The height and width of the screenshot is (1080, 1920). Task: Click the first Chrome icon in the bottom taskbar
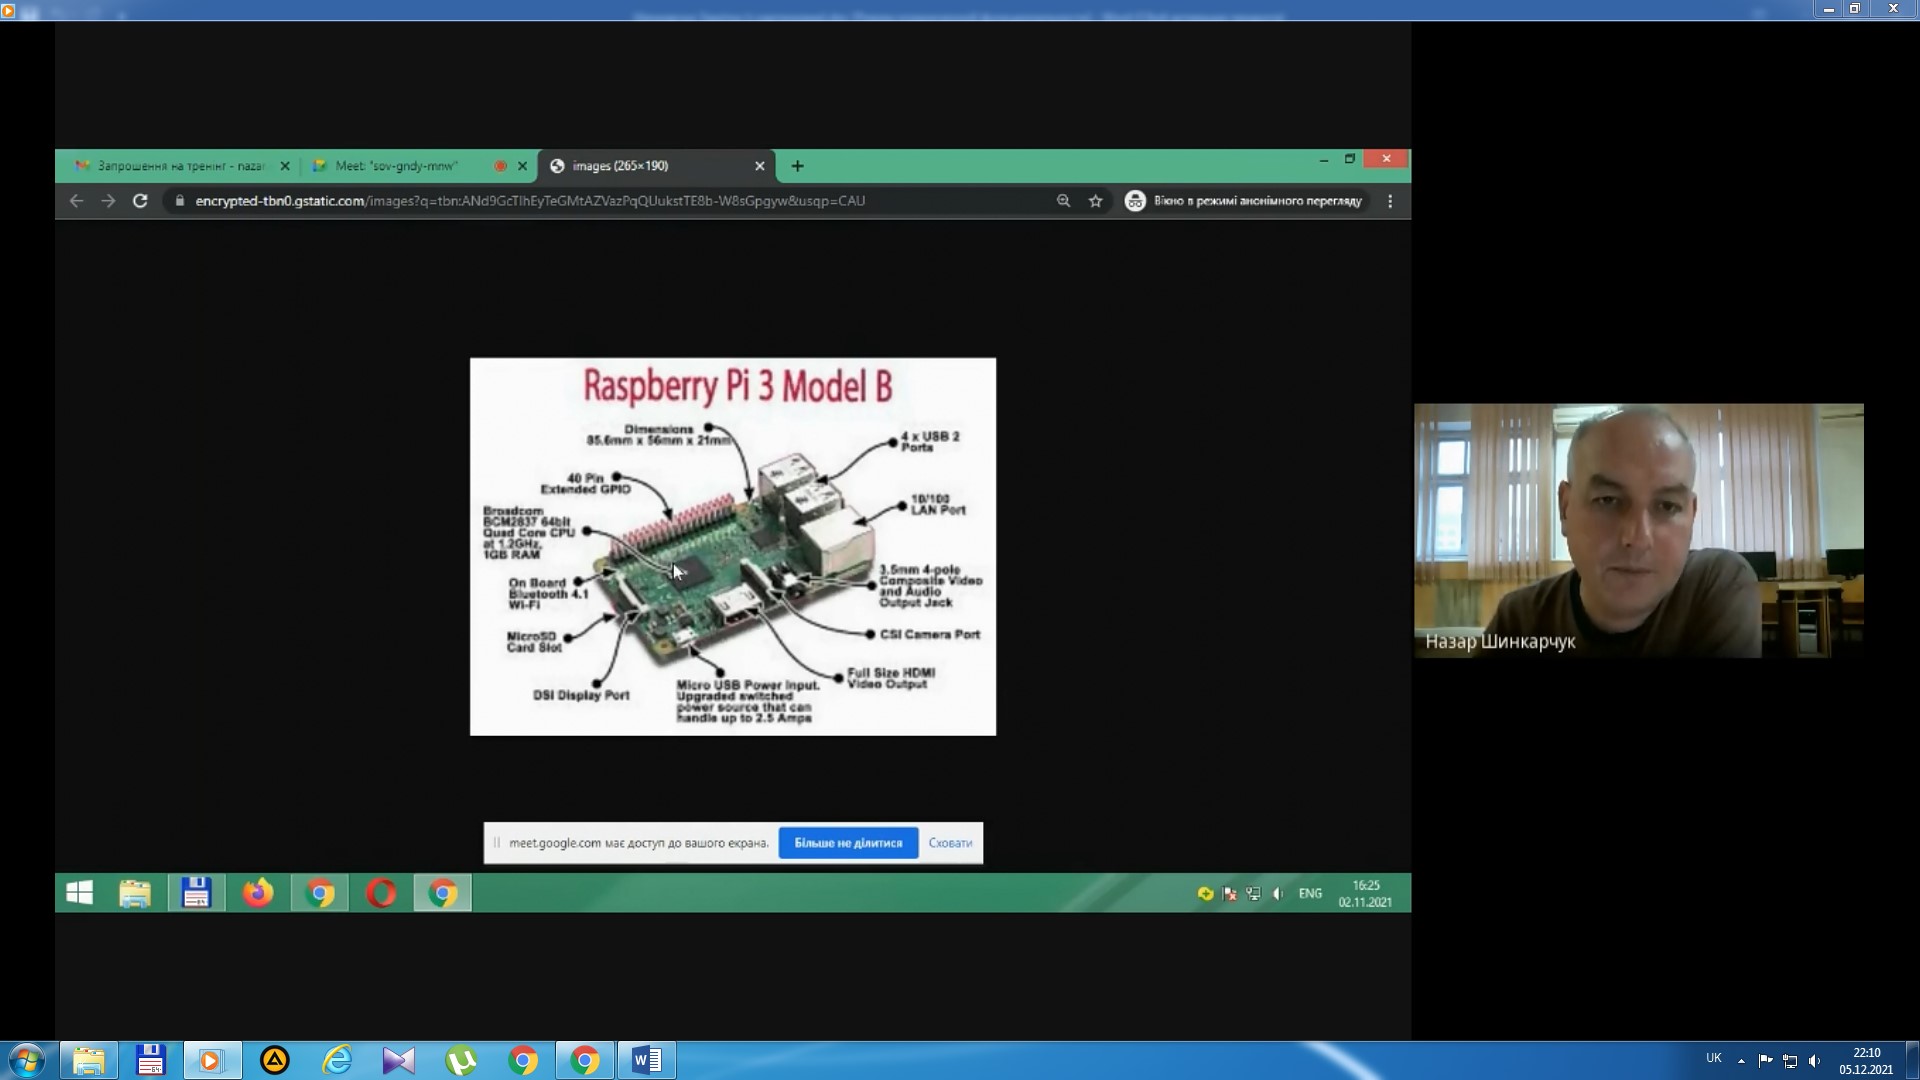(x=523, y=1060)
